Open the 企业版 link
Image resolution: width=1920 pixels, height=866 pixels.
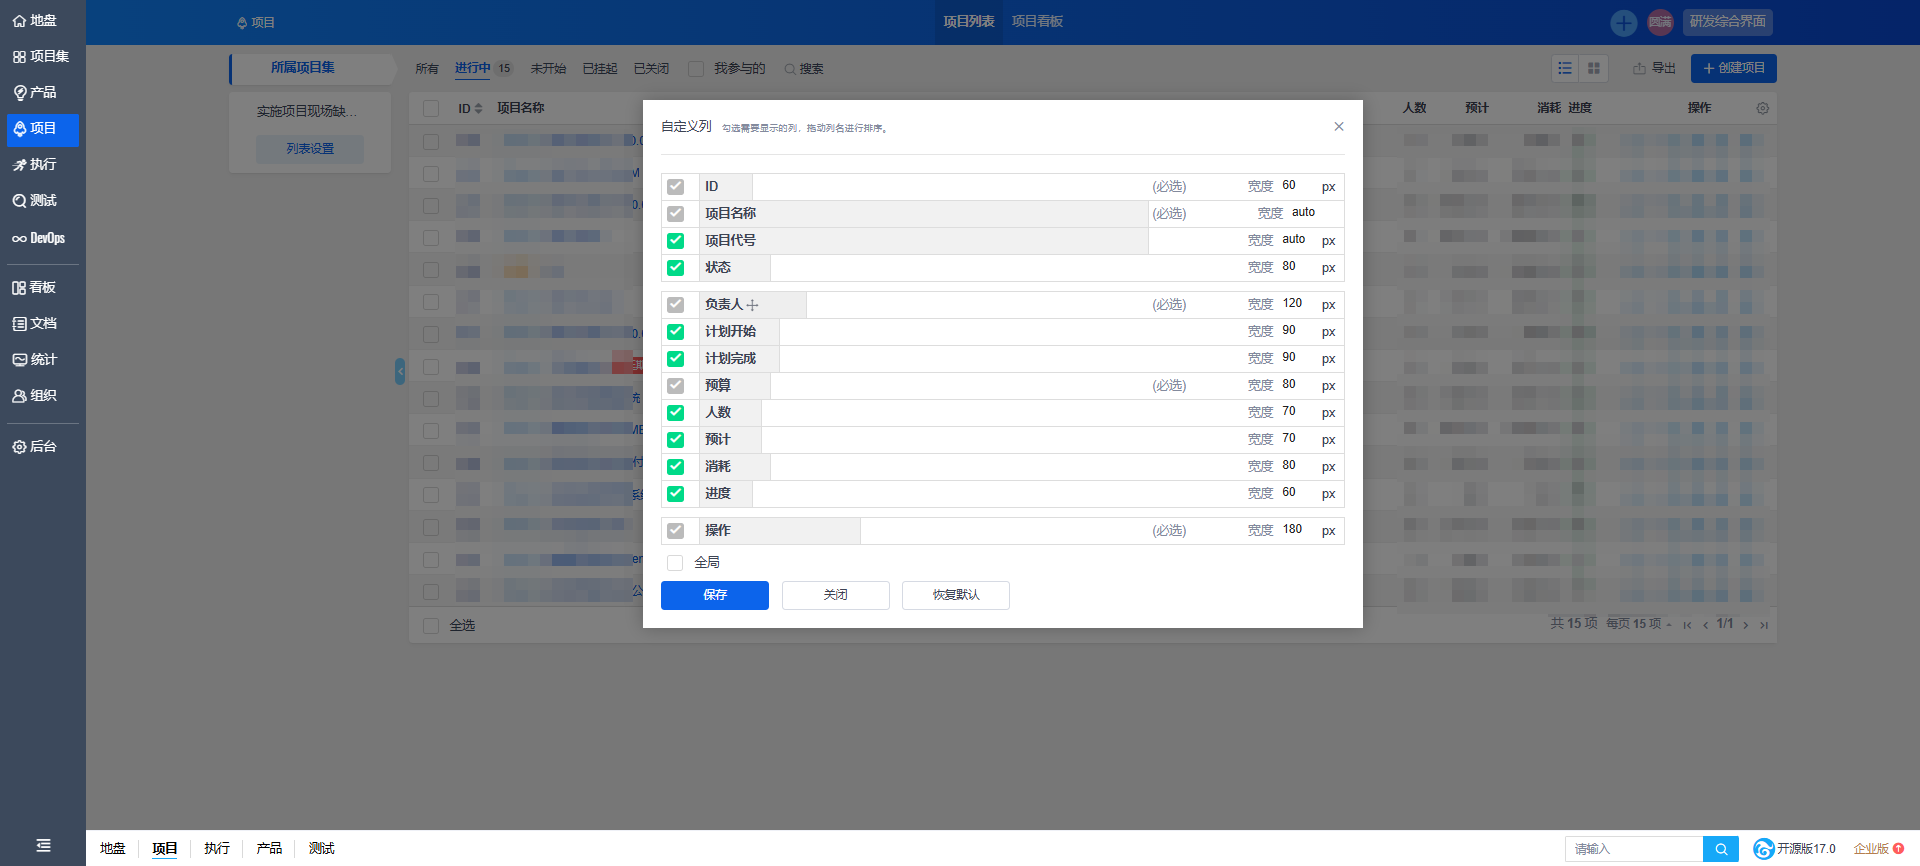point(1879,849)
